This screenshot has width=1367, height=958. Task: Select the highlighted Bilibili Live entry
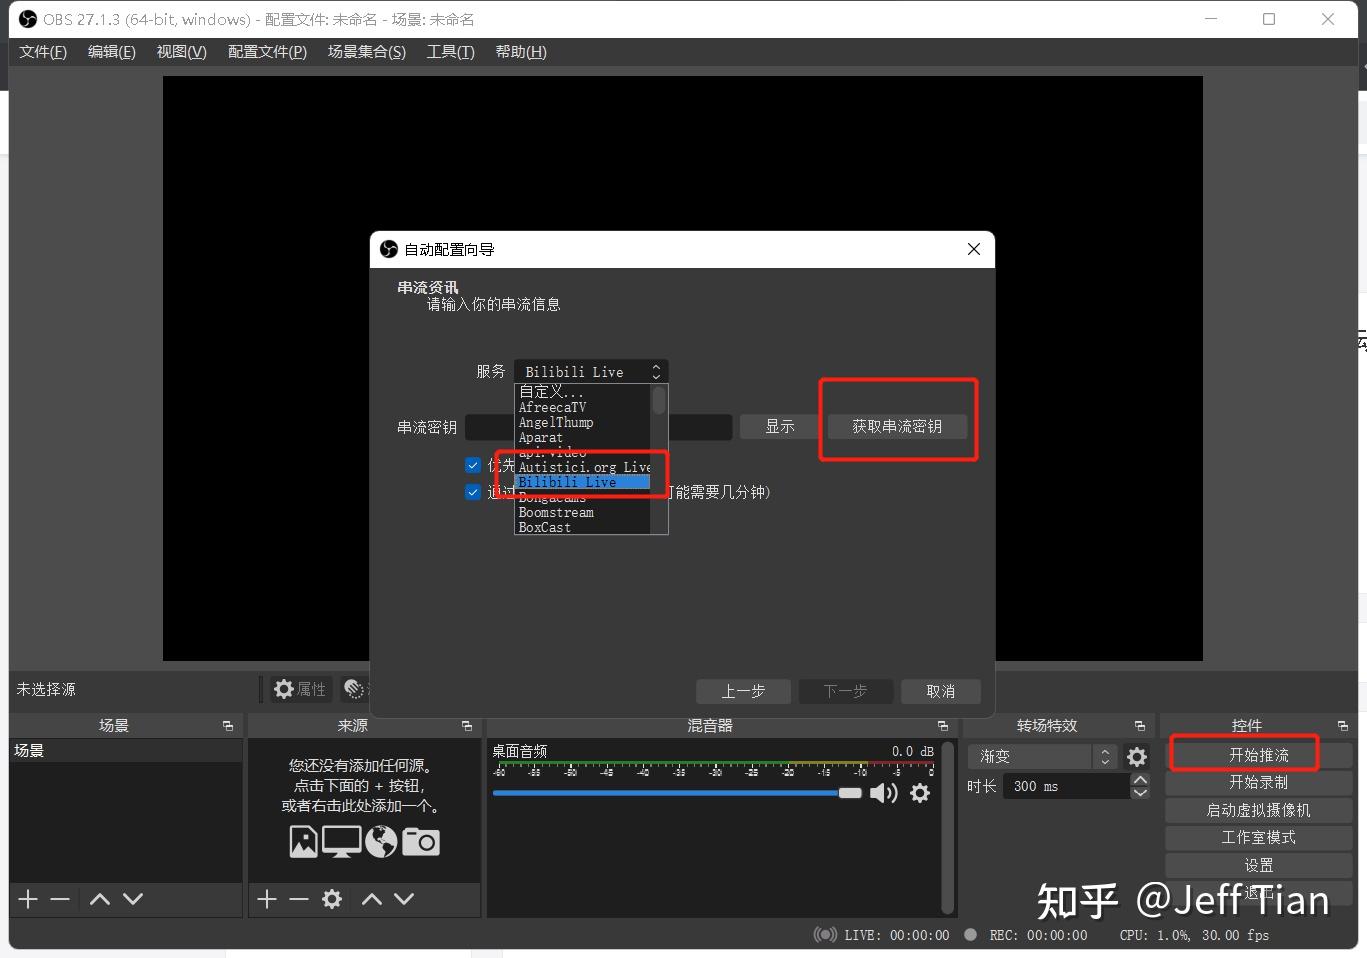[x=582, y=482]
